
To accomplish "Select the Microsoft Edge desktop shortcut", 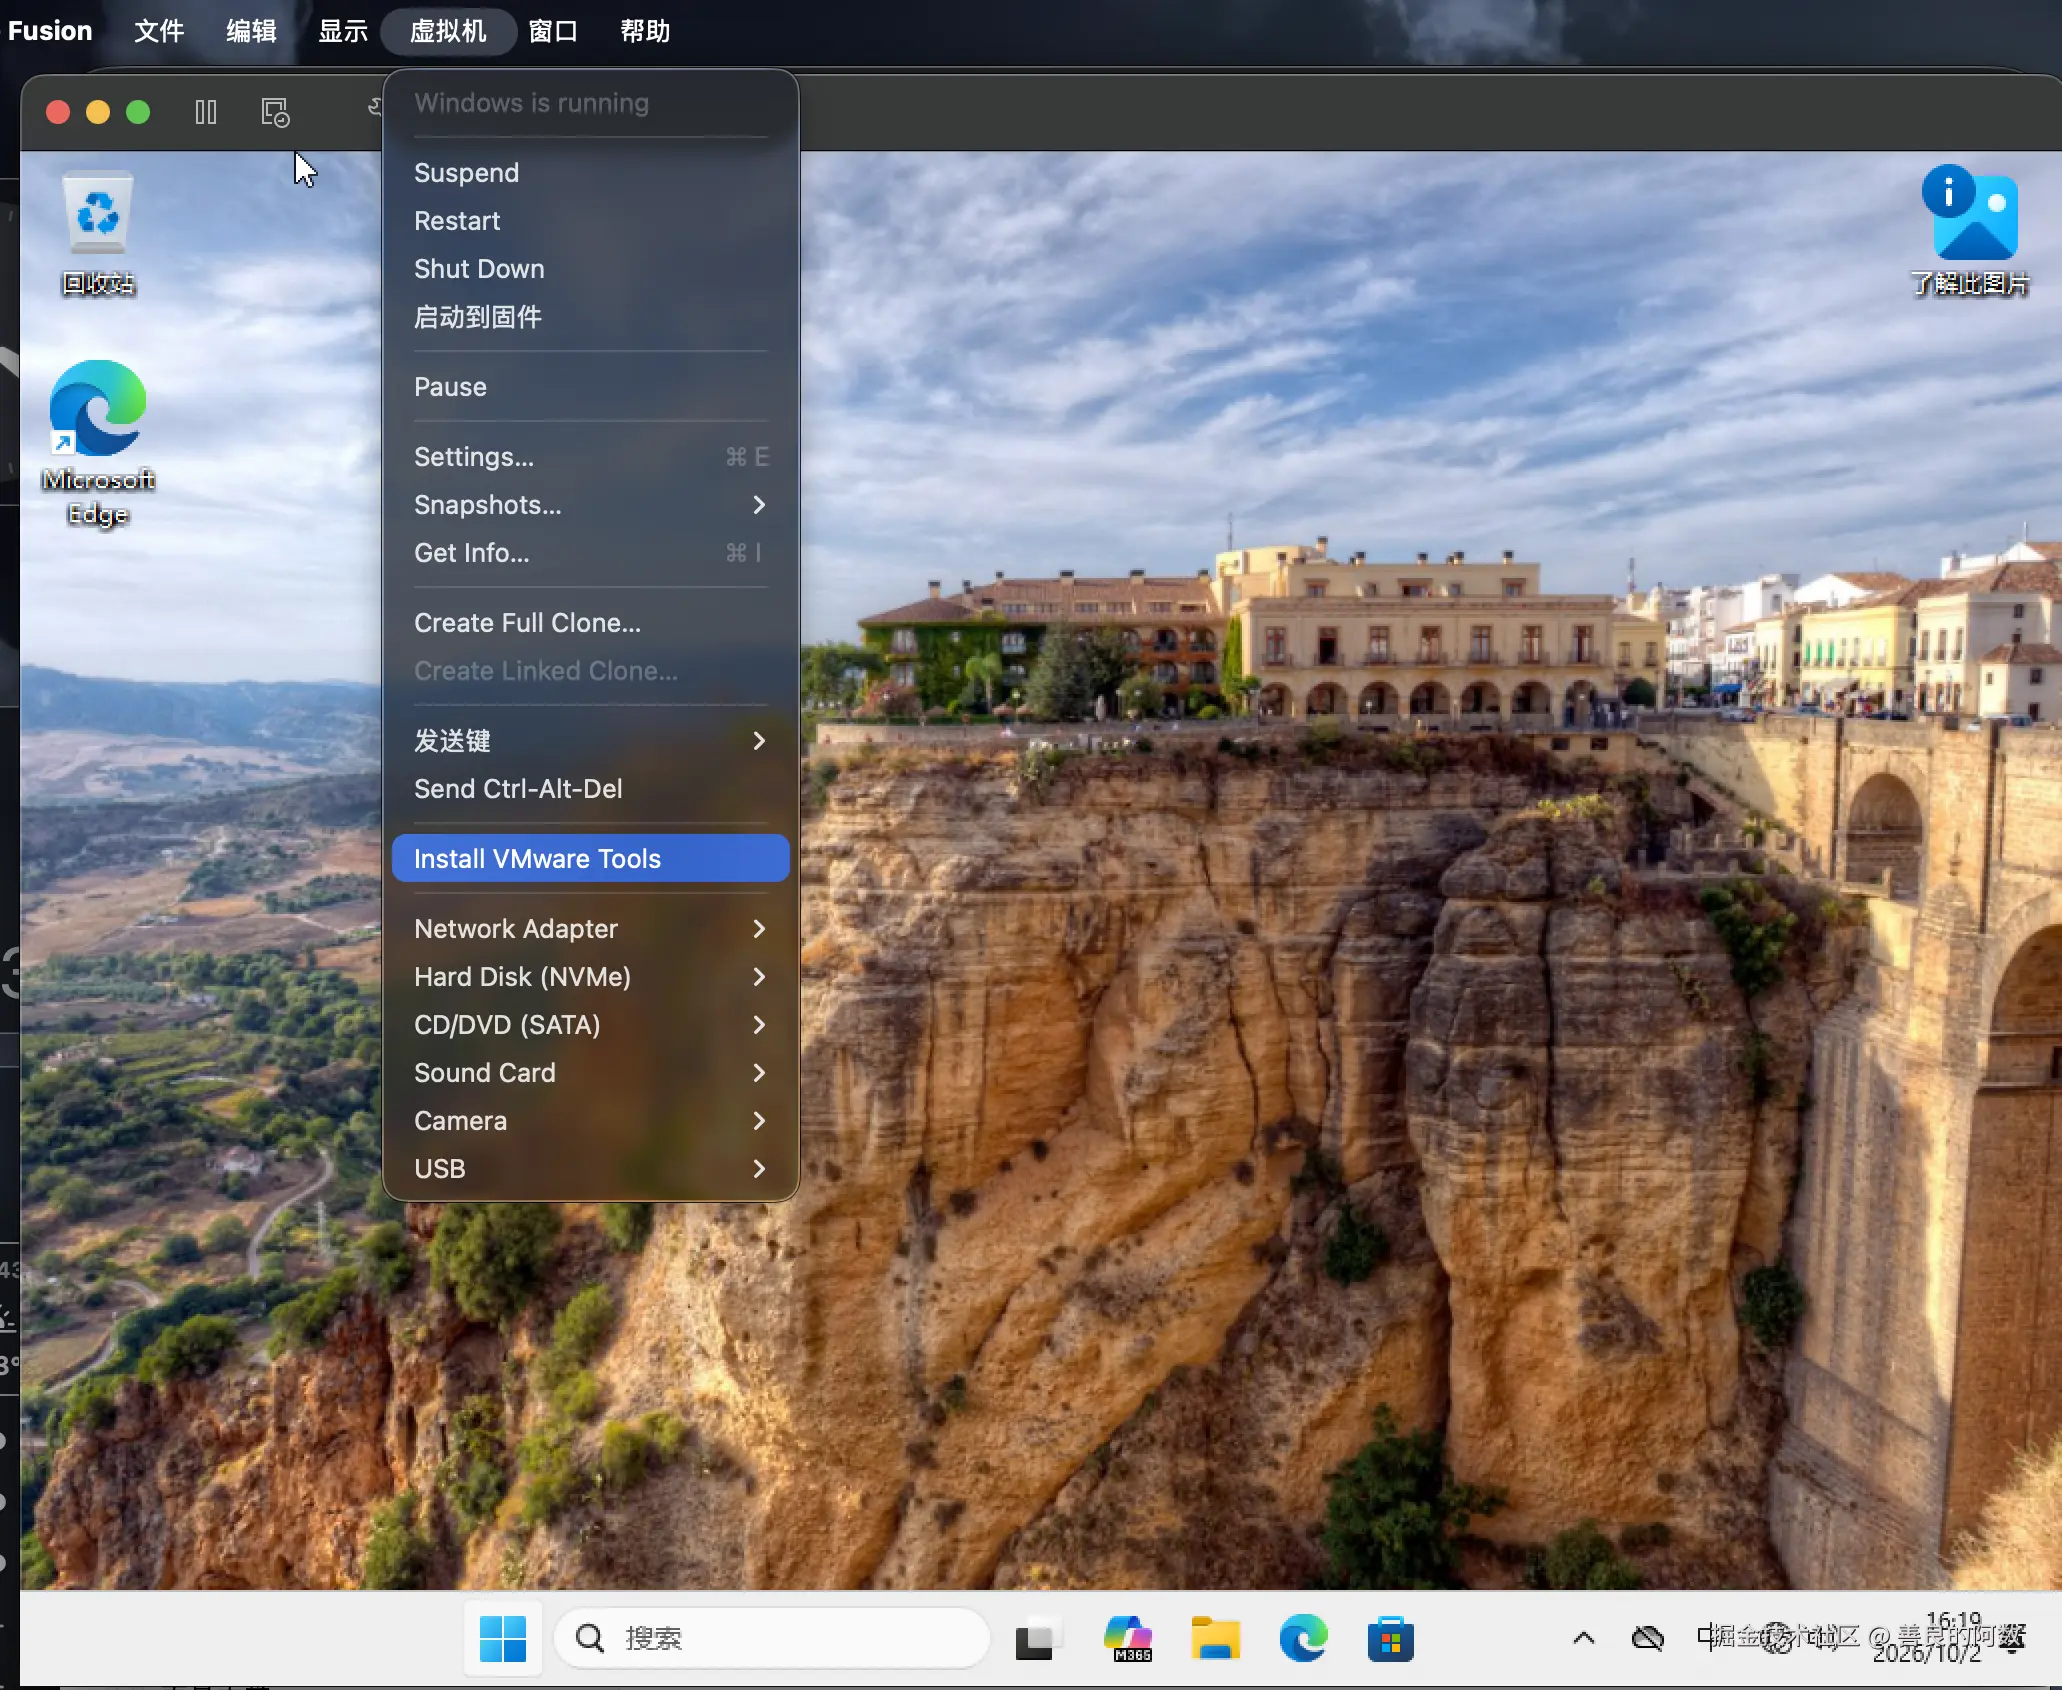I will pyautogui.click(x=98, y=443).
